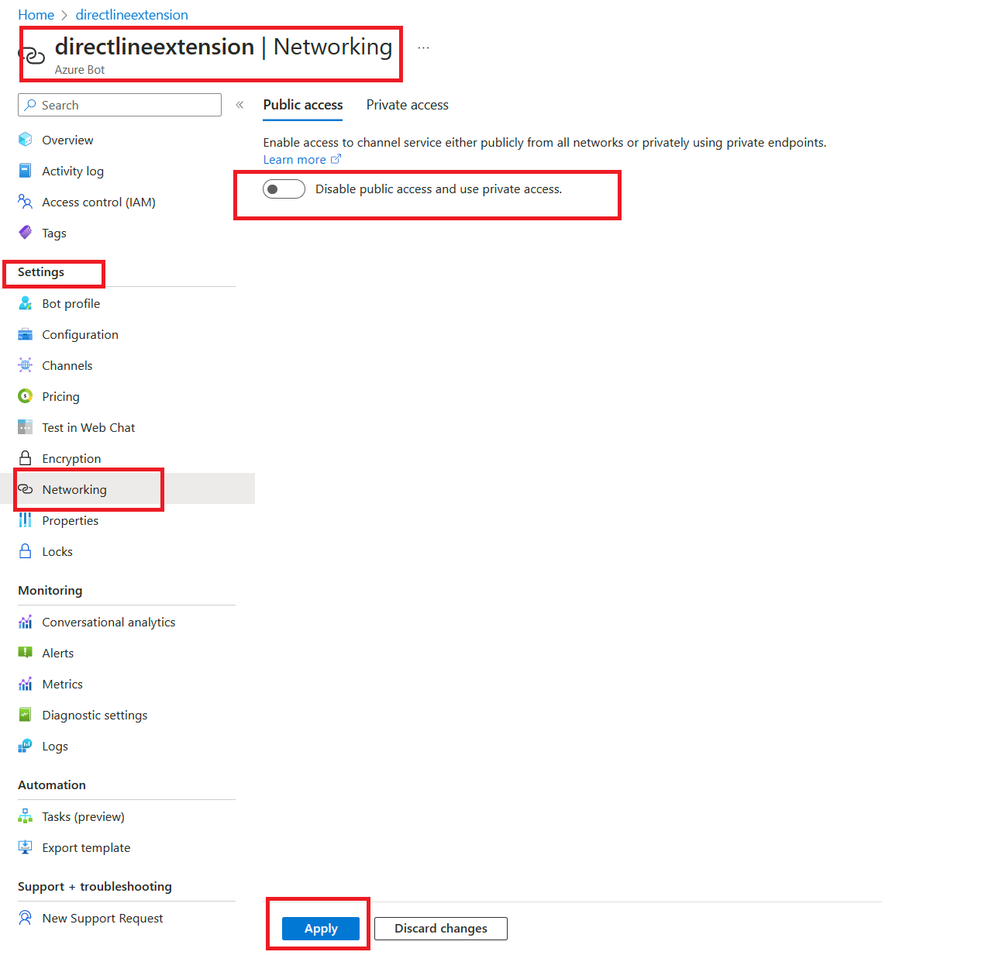The image size is (999, 956).
Task: Open Tasks (preview)
Action: [x=83, y=817]
